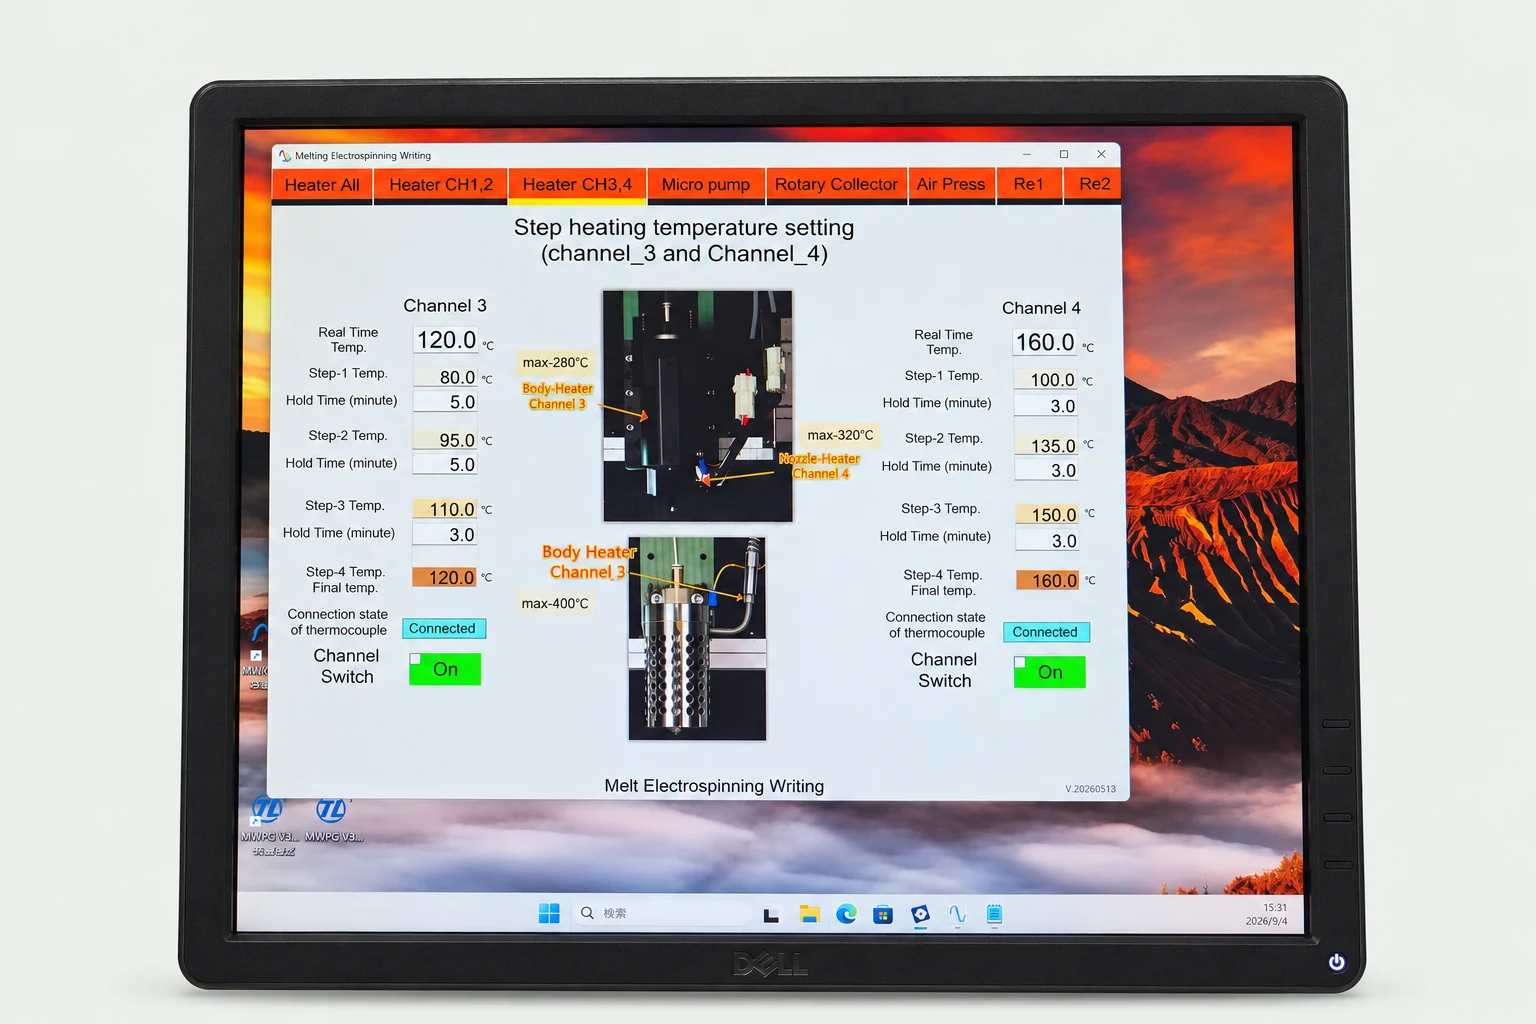Click the taskbar search box

(x=660, y=913)
